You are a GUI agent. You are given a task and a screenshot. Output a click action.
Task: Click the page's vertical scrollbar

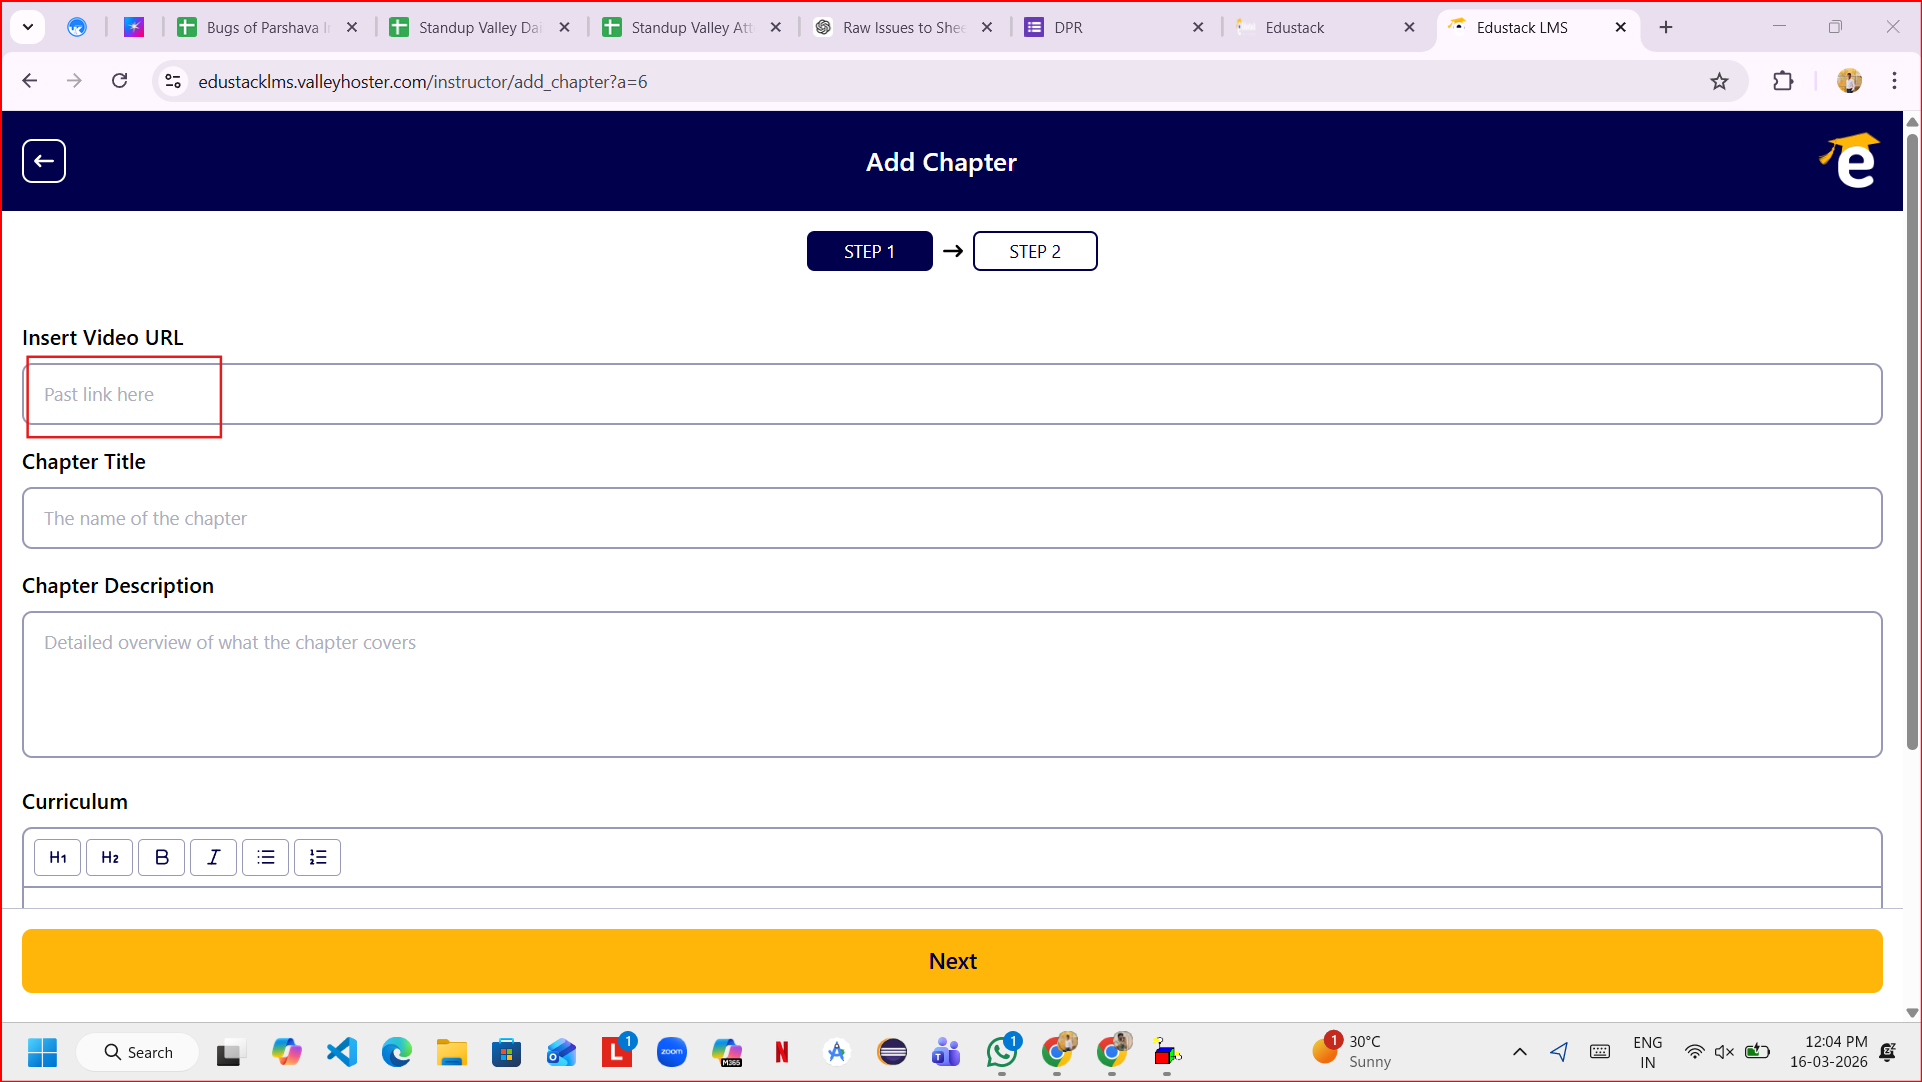coord(1912,440)
